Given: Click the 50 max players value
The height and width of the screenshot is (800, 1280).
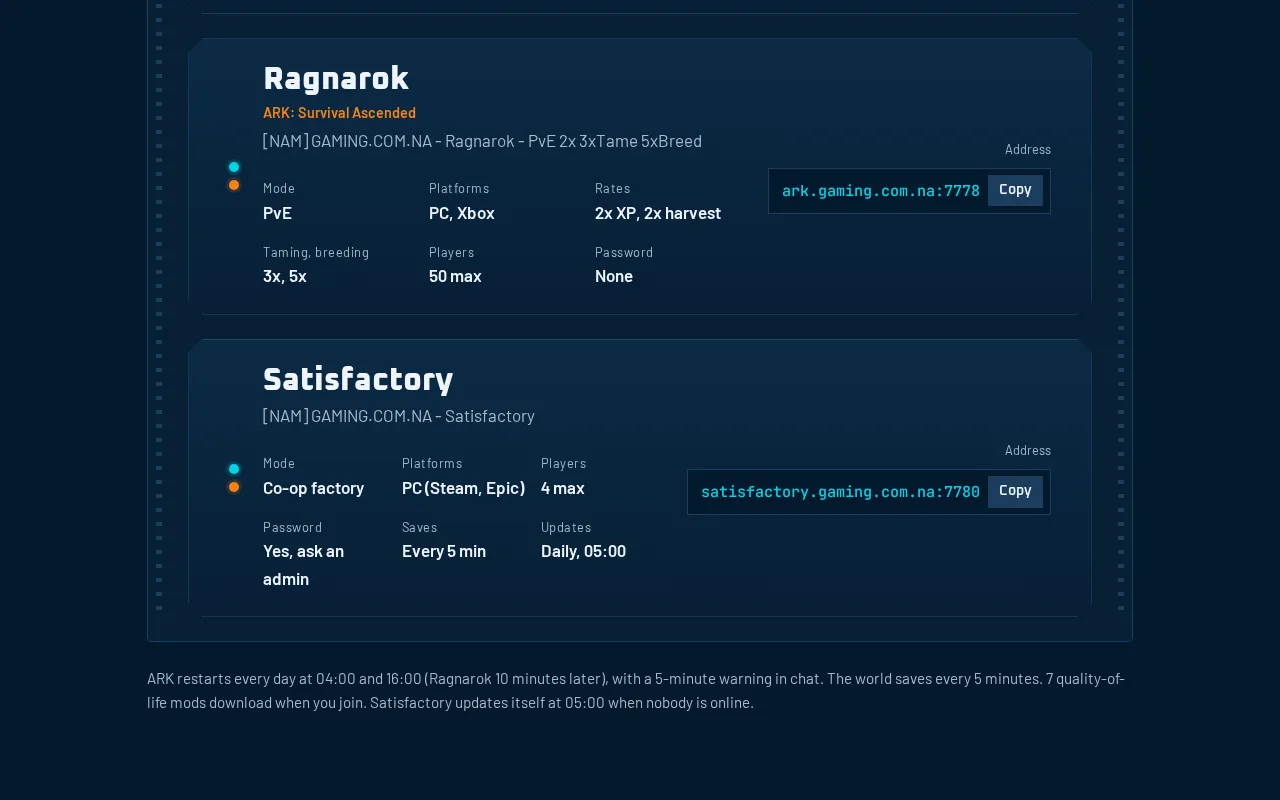Looking at the screenshot, I should tap(455, 276).
